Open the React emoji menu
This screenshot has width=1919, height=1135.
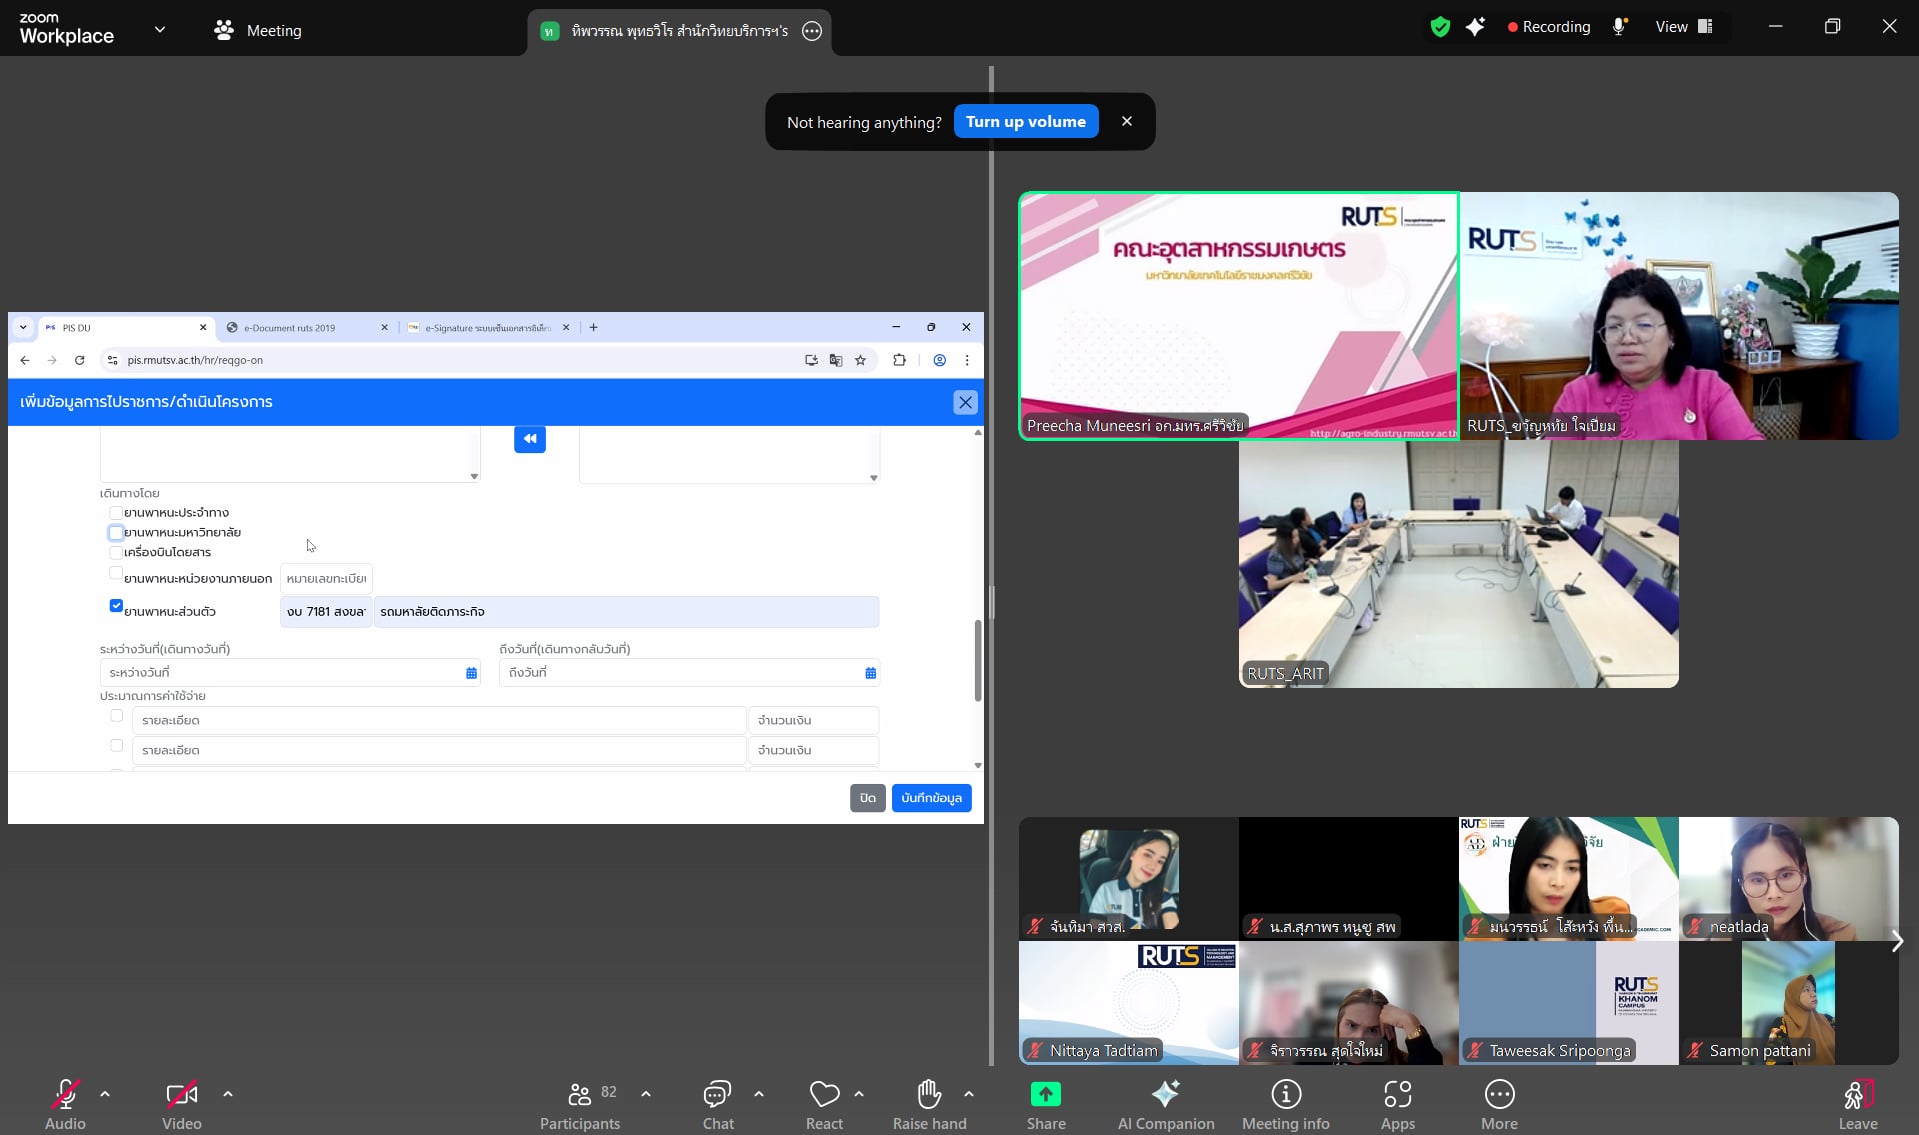click(824, 1095)
